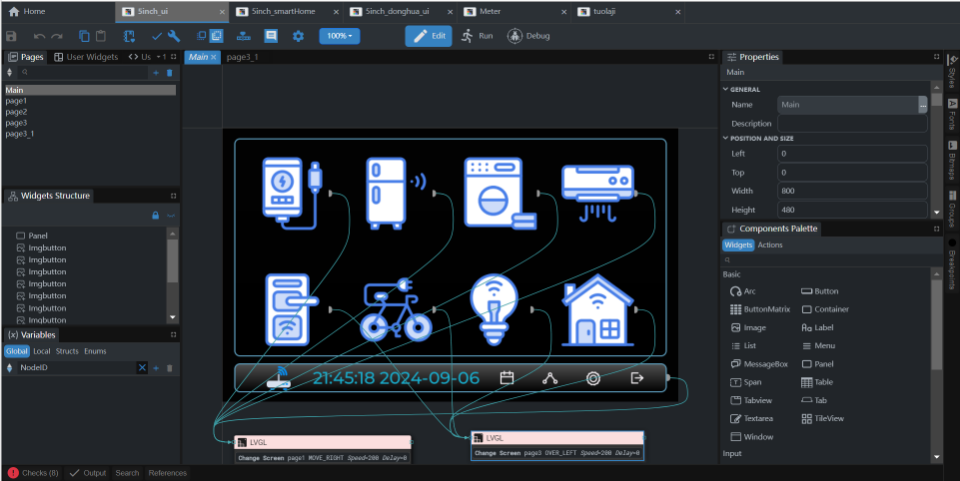The image size is (960, 481).
Task: Open the Meter project tab
Action: [490, 12]
